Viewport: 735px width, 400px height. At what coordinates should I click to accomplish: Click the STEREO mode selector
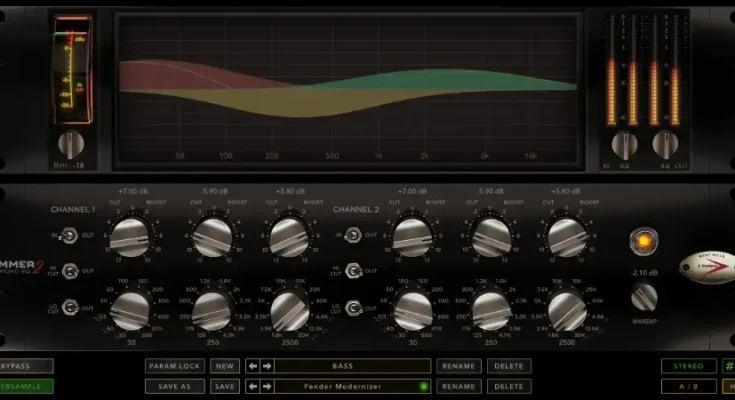pos(689,367)
